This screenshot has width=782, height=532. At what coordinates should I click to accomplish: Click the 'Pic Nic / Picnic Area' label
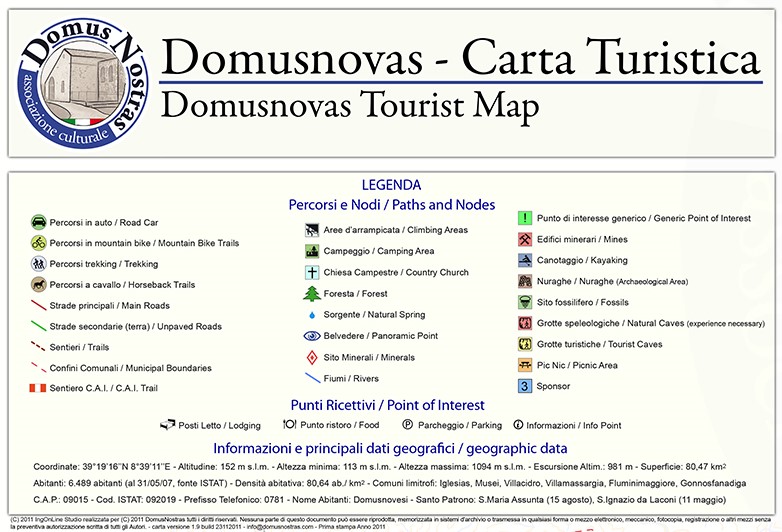(x=577, y=365)
